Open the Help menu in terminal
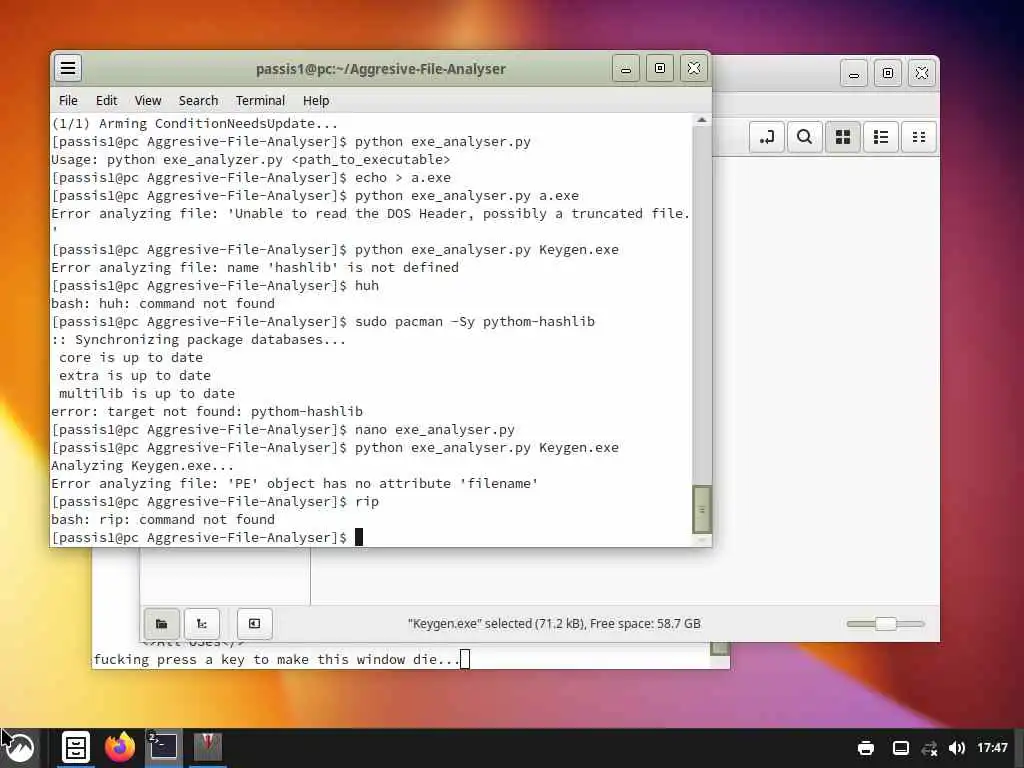 (316, 101)
